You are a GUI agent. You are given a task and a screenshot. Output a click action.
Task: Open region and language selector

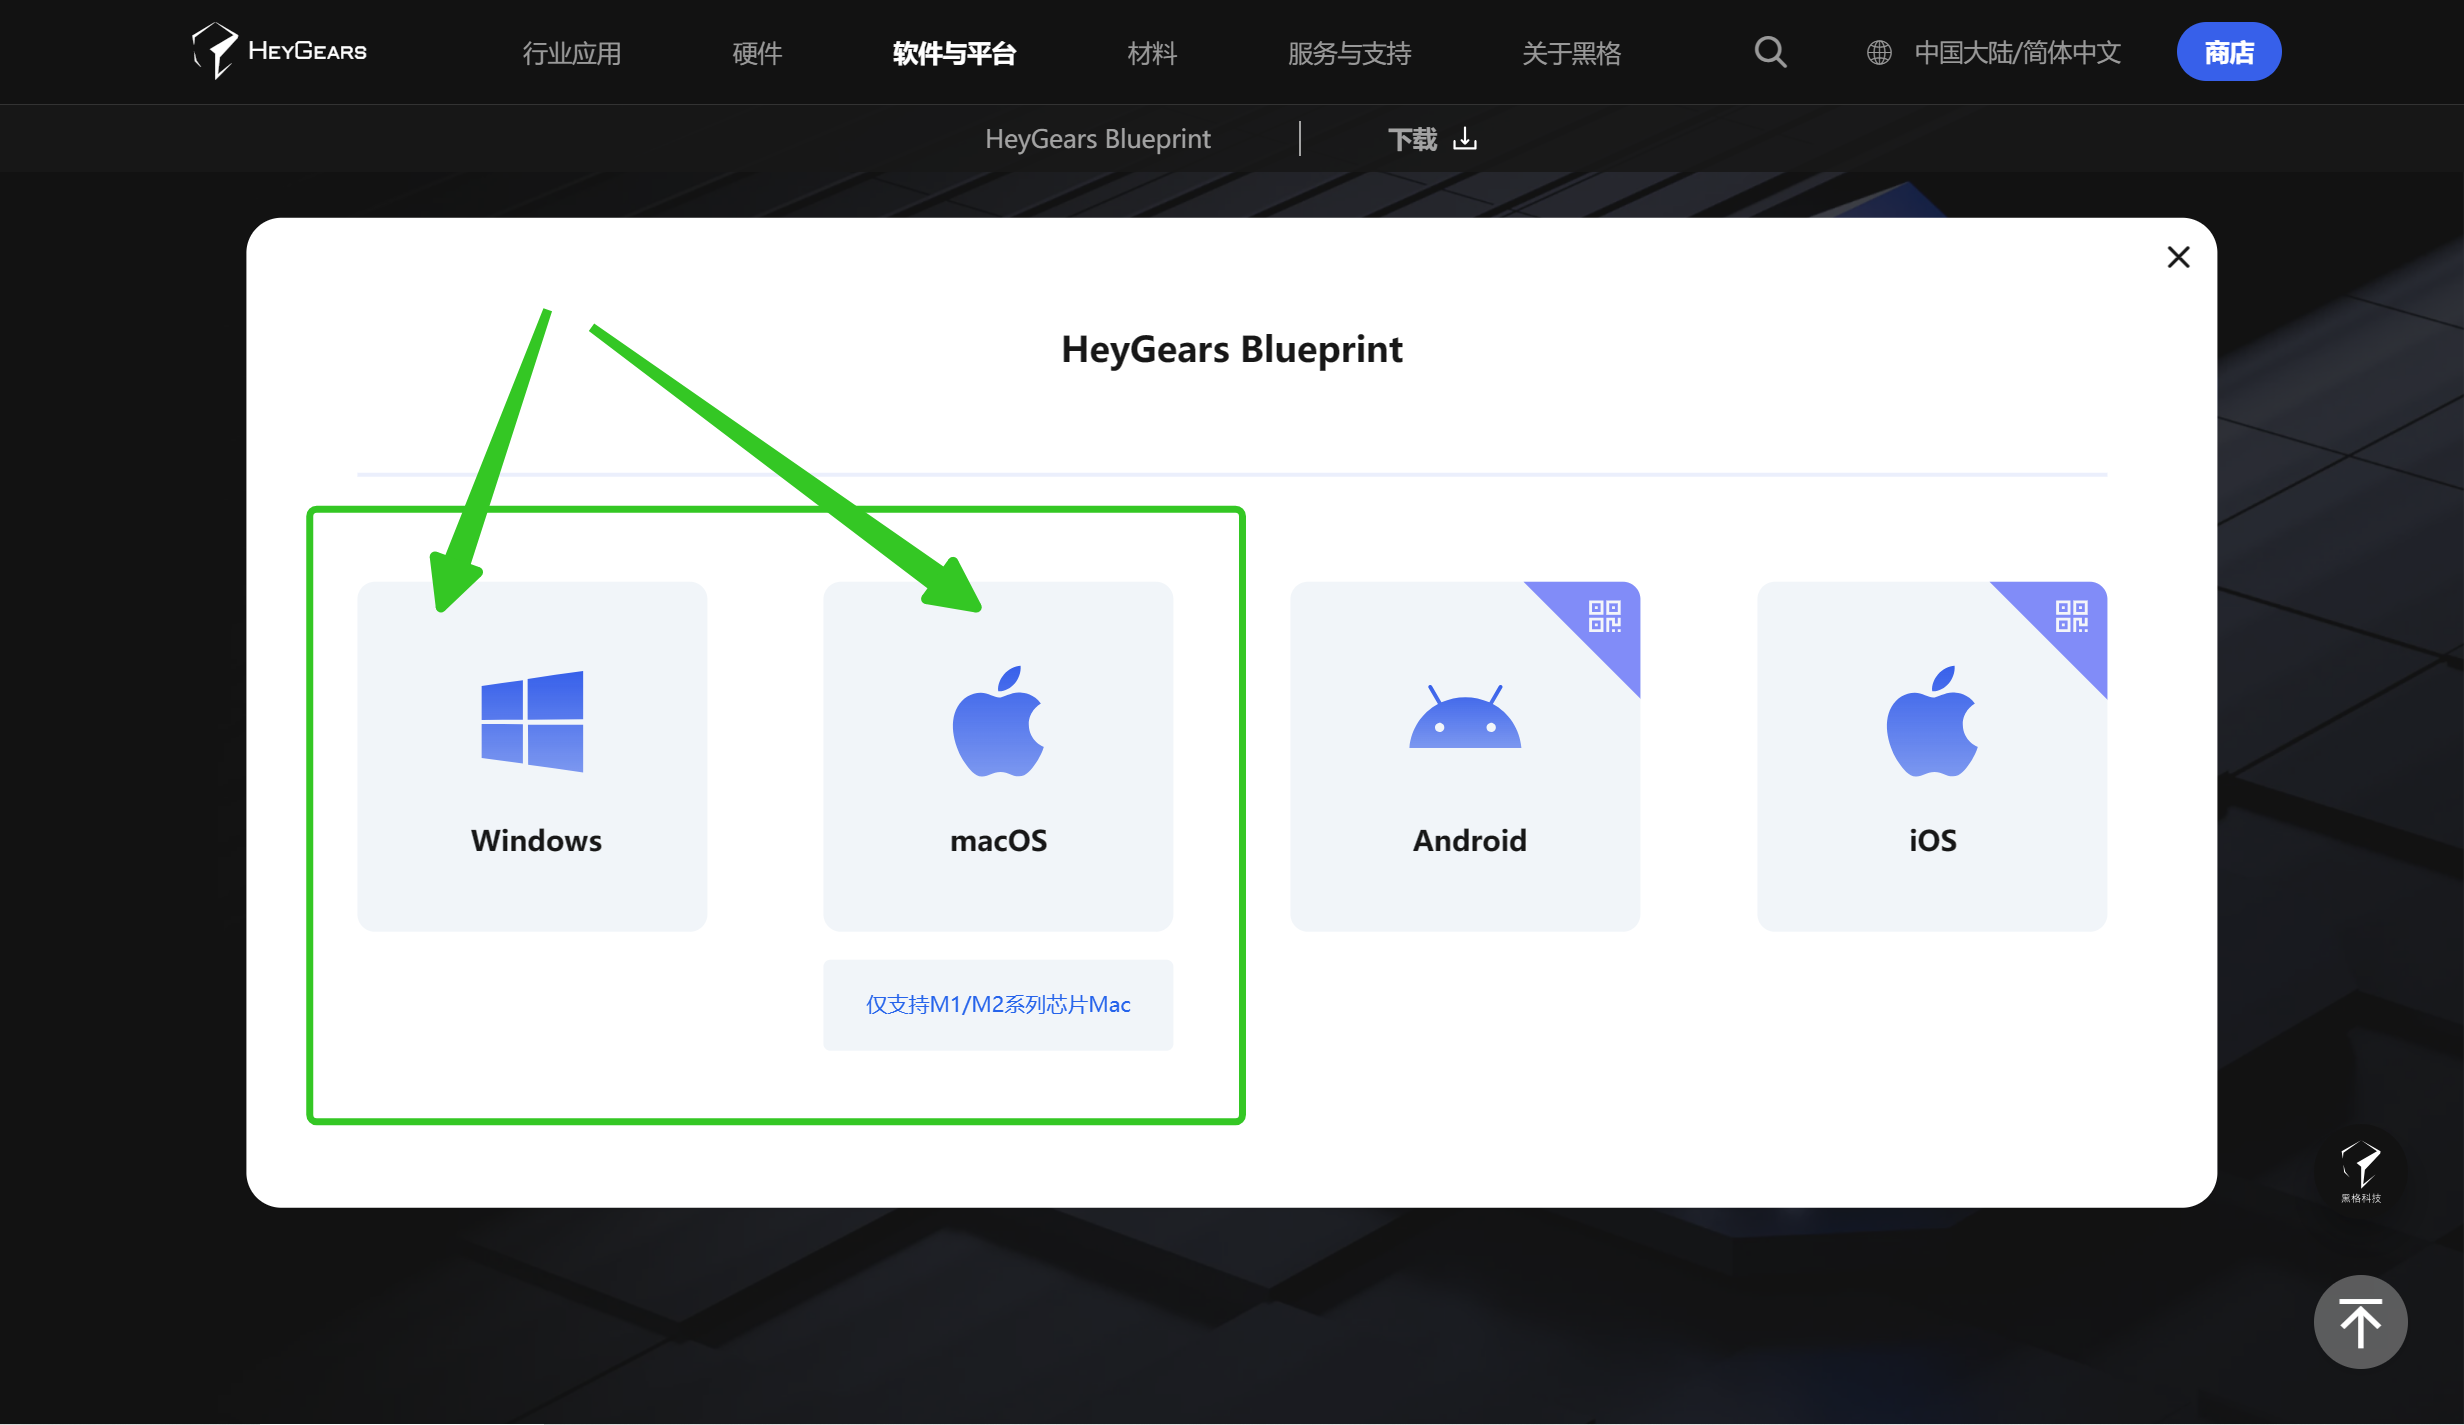(1995, 52)
